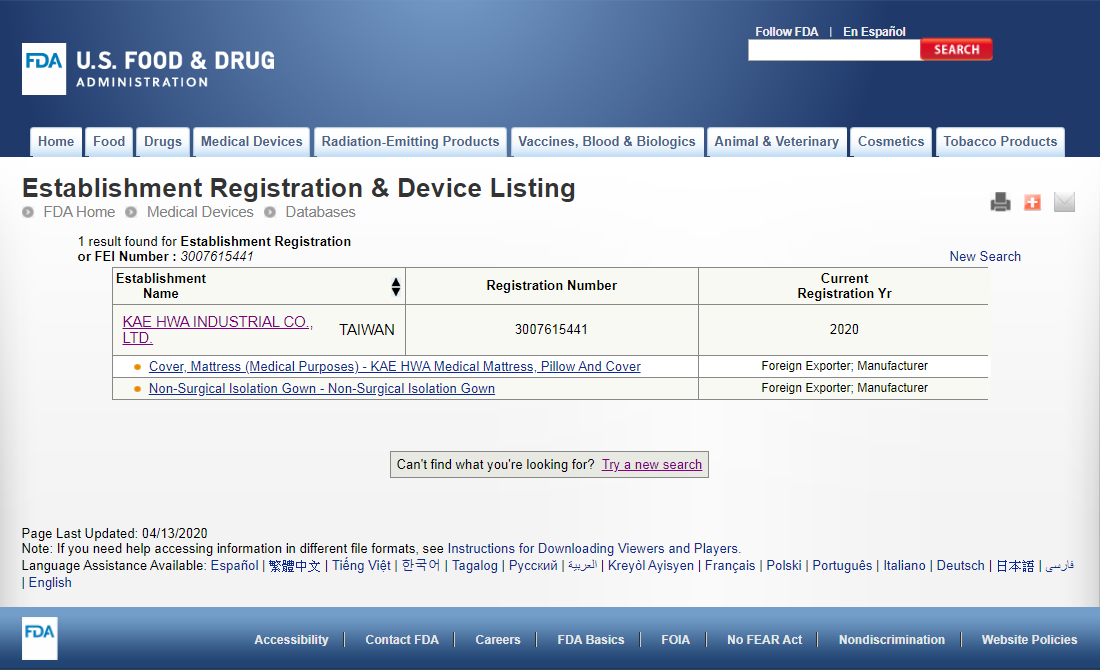Select English language assistance
Screen dimensions: 1100x670
[x=50, y=582]
